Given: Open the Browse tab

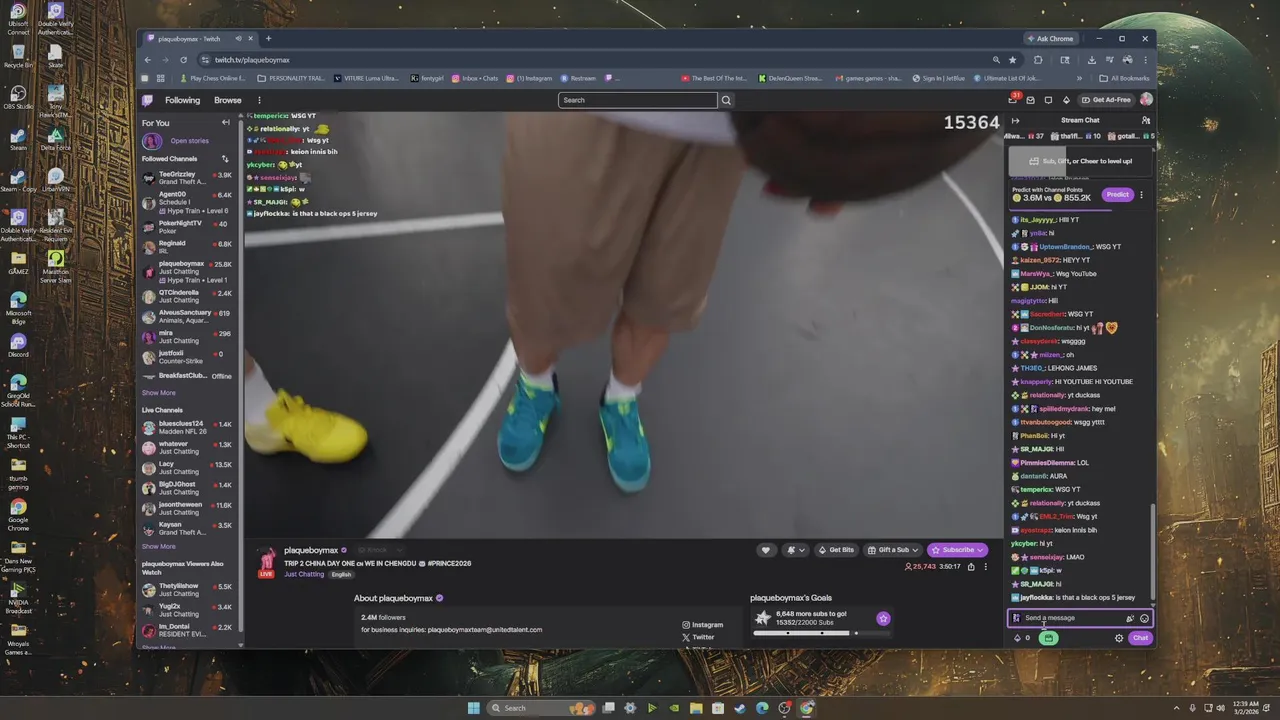Looking at the screenshot, I should click(227, 100).
